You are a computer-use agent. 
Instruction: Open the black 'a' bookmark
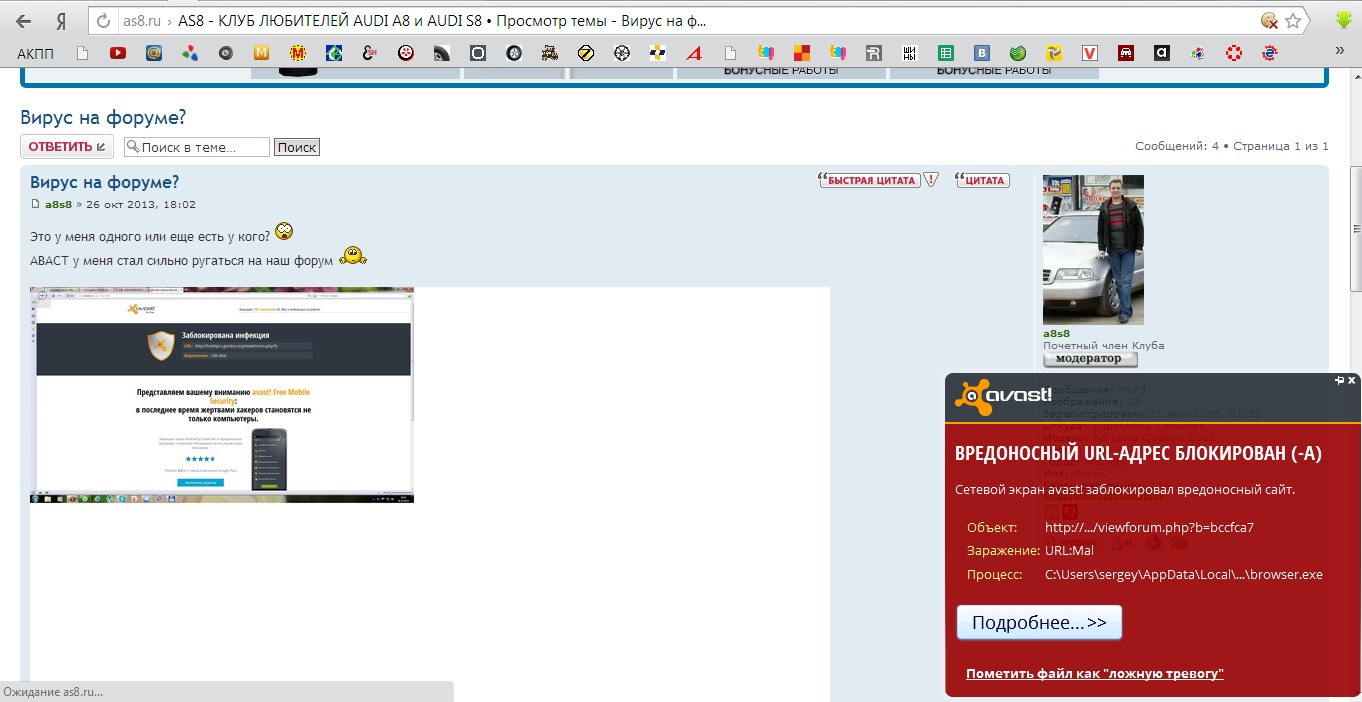[1162, 53]
